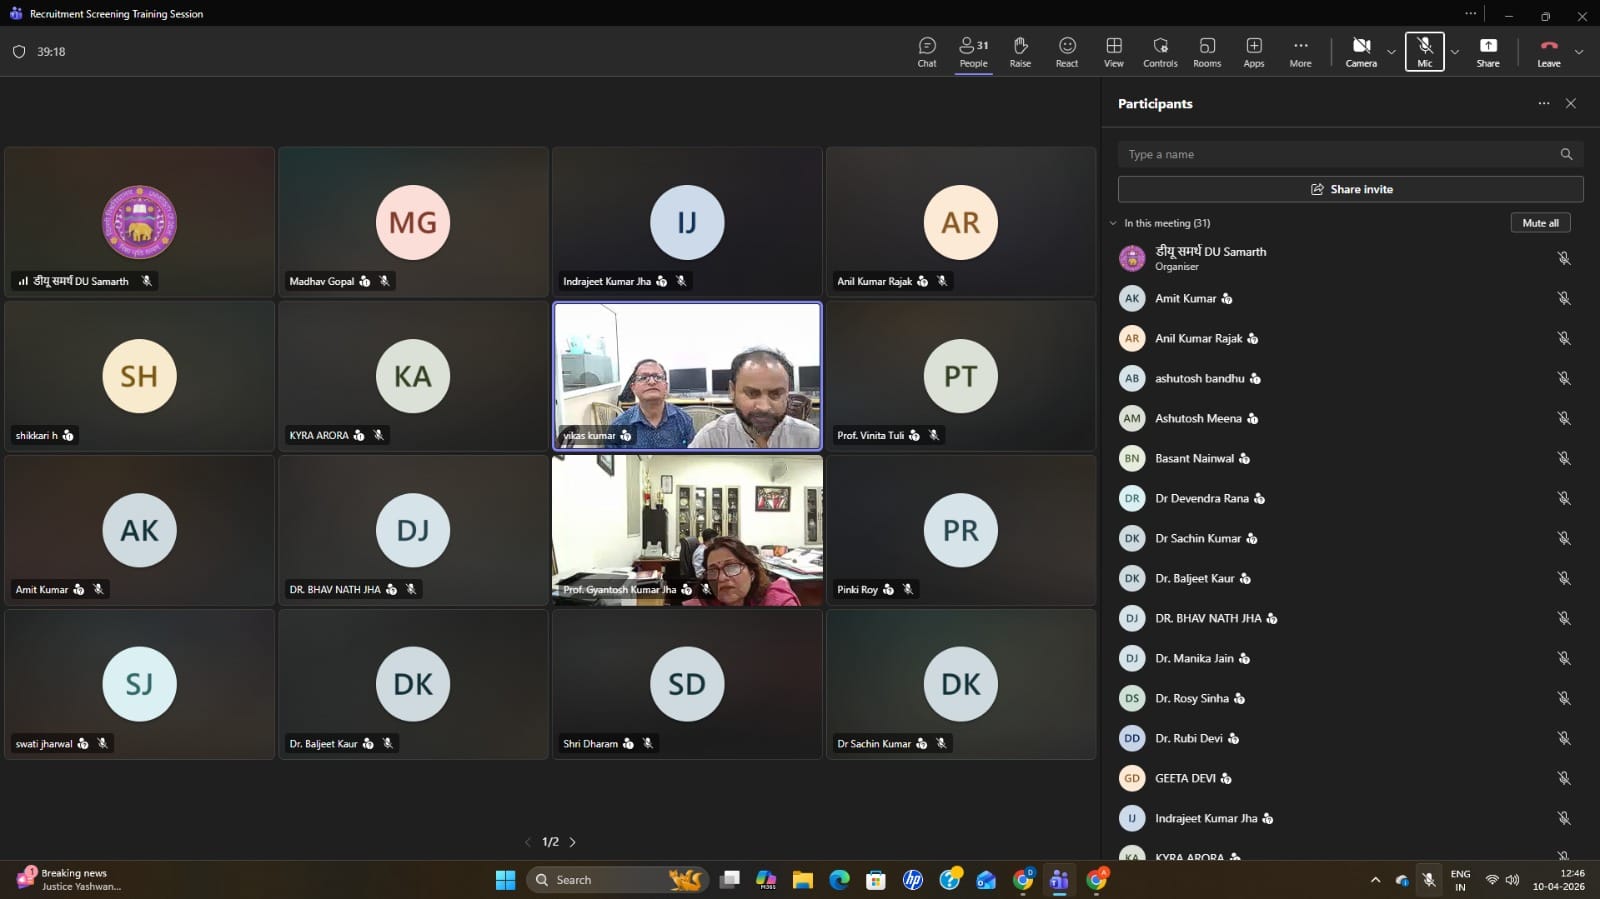The image size is (1600, 899).
Task: Open the Chat panel
Action: point(927,52)
